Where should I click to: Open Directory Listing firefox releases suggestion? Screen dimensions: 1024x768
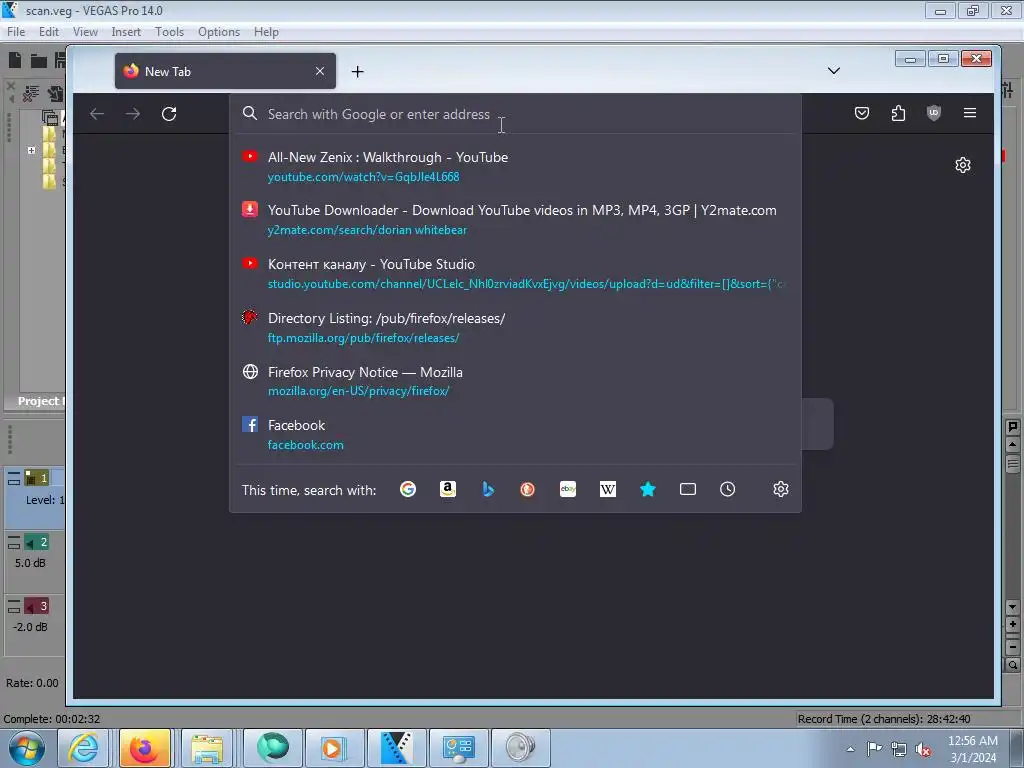pos(515,328)
